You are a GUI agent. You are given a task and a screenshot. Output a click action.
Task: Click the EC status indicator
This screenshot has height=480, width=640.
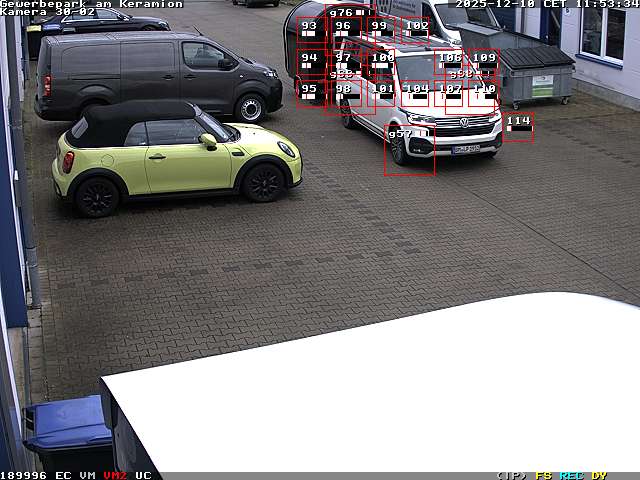pyautogui.click(x=63, y=475)
